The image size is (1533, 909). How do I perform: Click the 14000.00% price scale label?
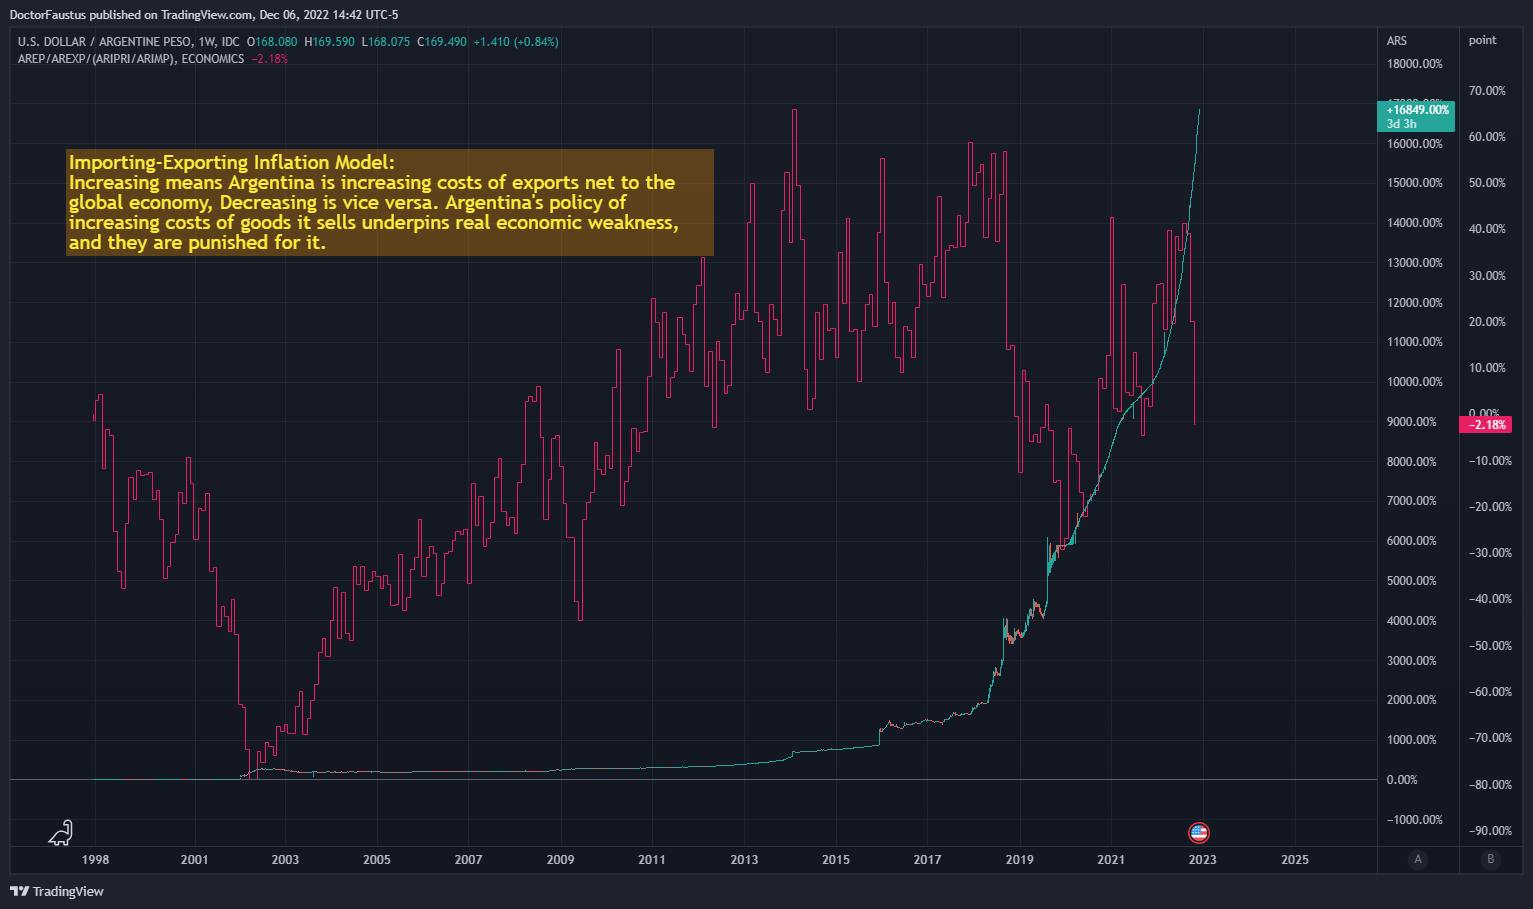(x=1415, y=223)
